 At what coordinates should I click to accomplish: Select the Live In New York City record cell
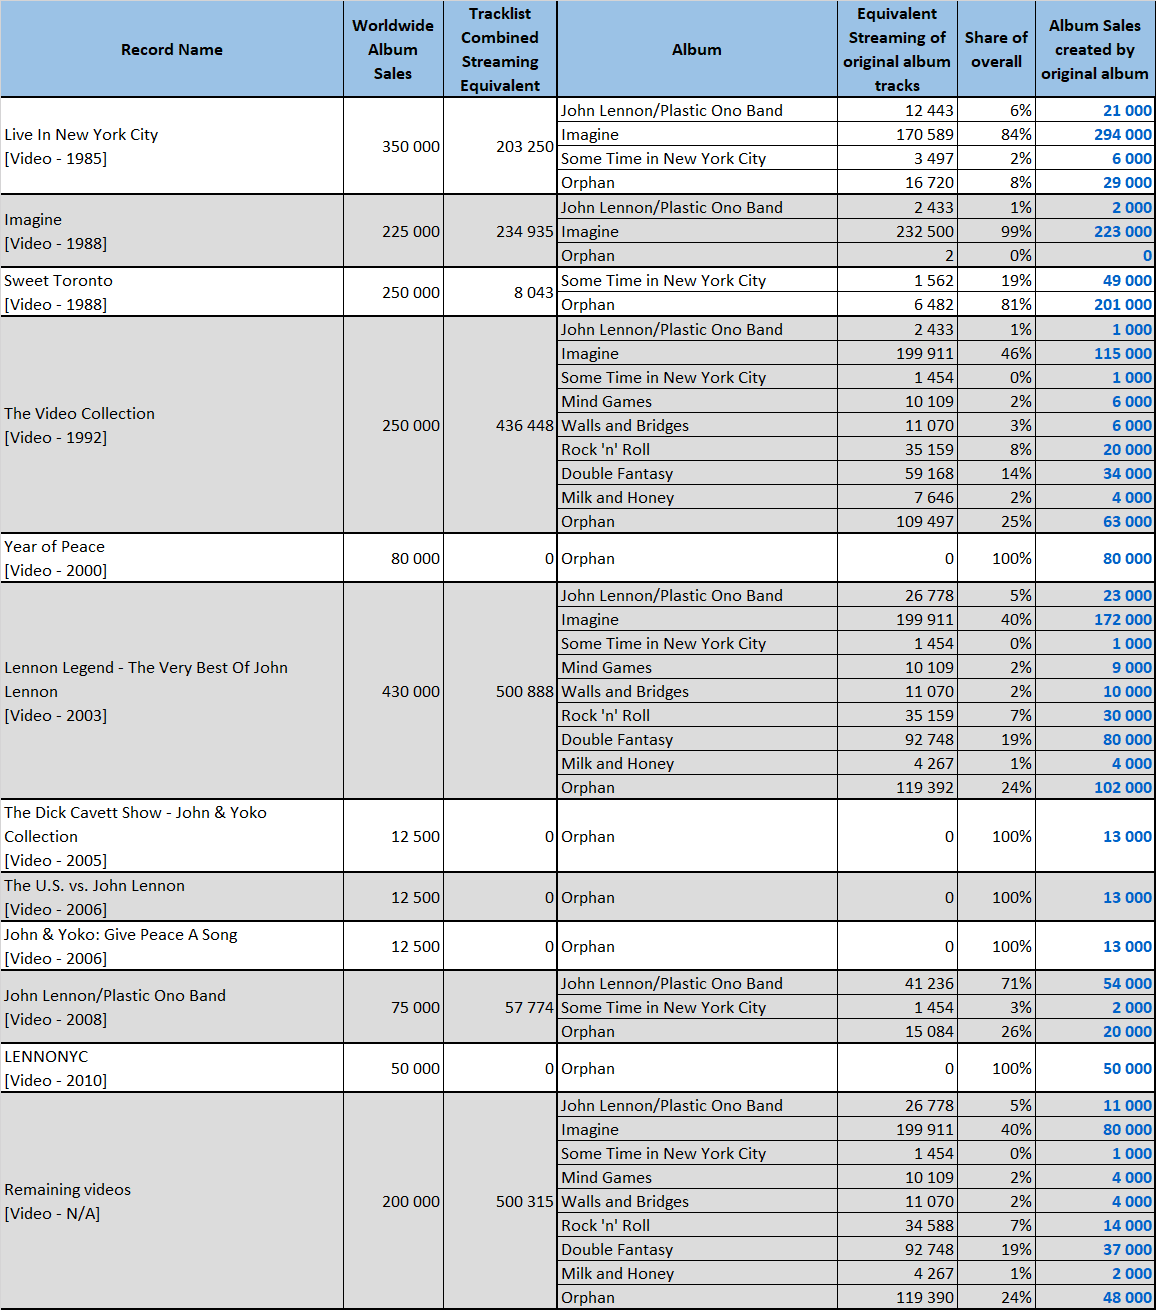coord(172,146)
